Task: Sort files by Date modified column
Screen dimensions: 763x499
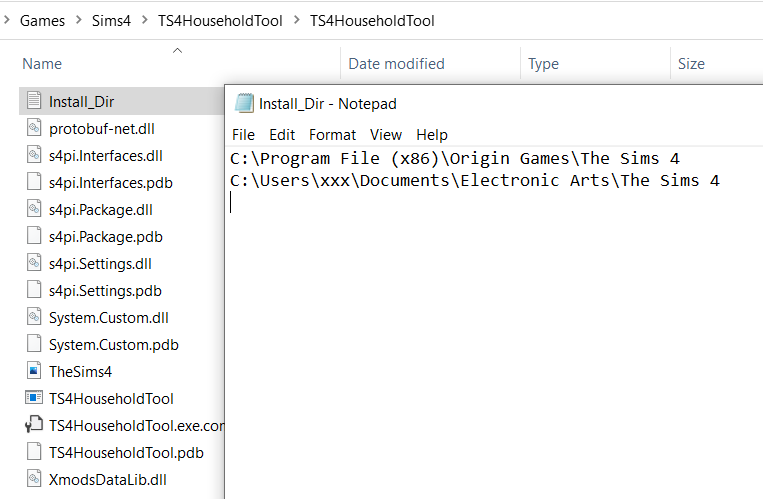Action: (x=397, y=64)
